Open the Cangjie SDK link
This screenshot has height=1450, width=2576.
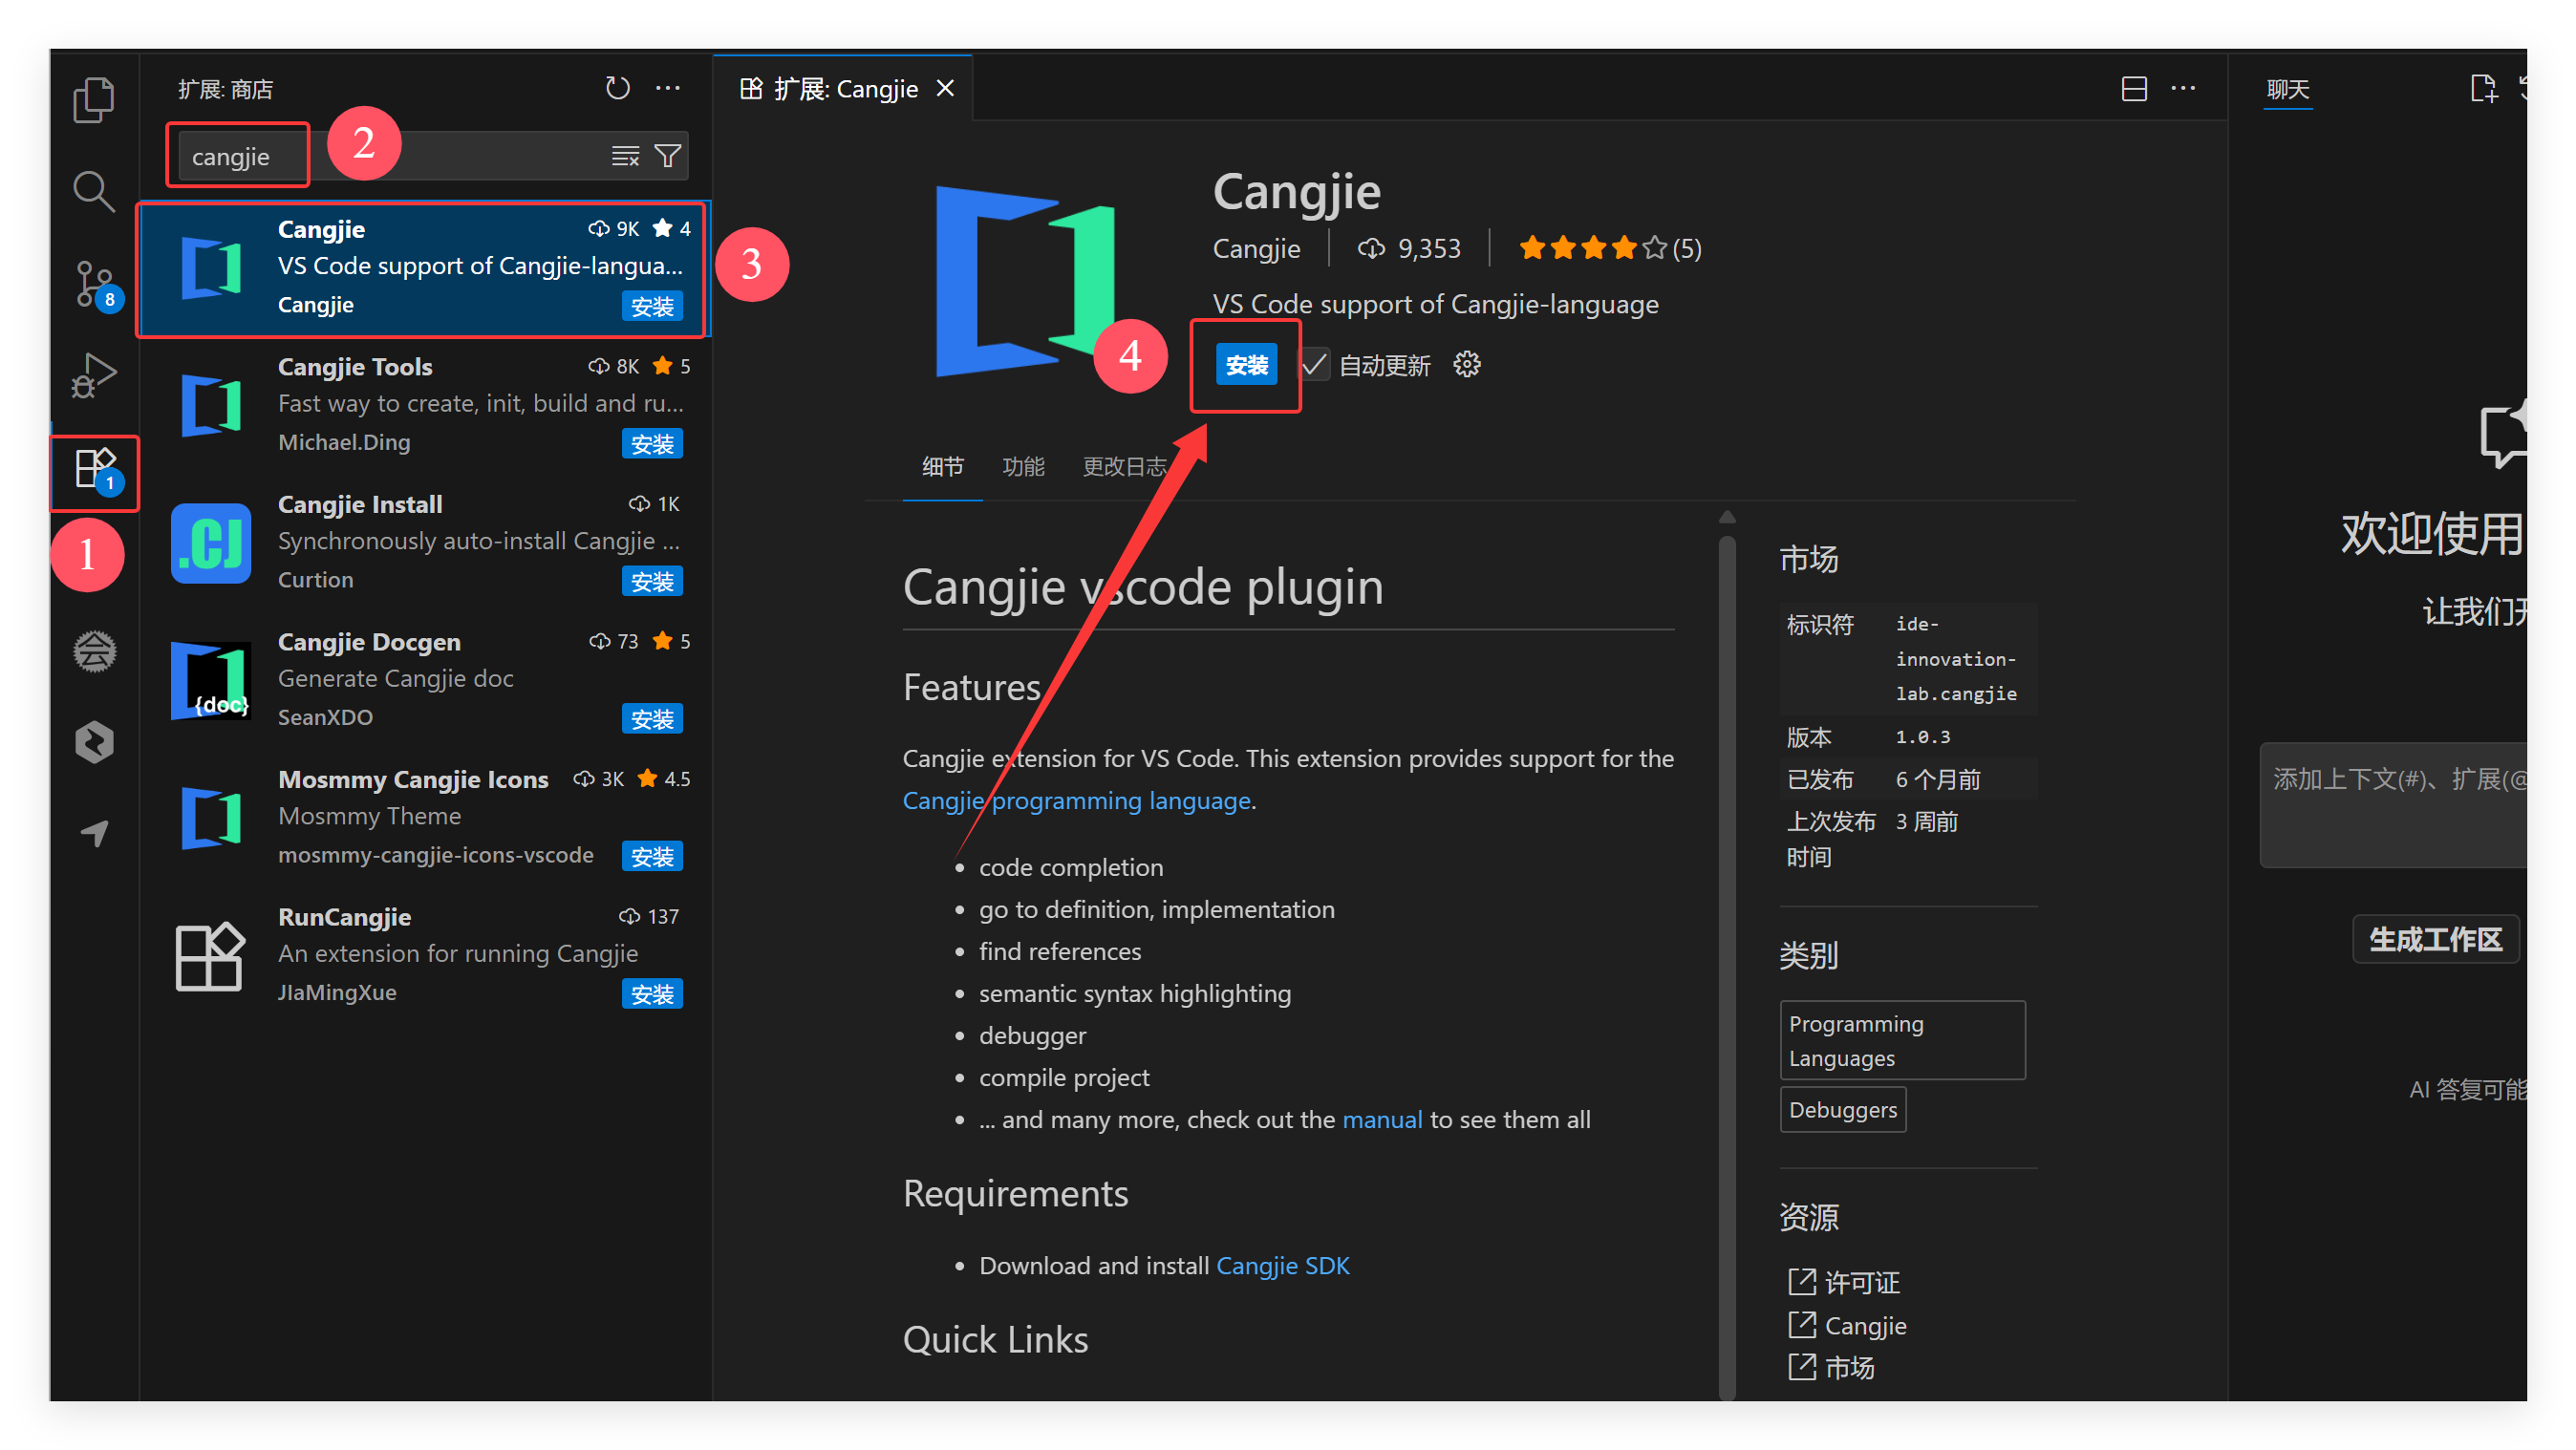click(x=1282, y=1266)
